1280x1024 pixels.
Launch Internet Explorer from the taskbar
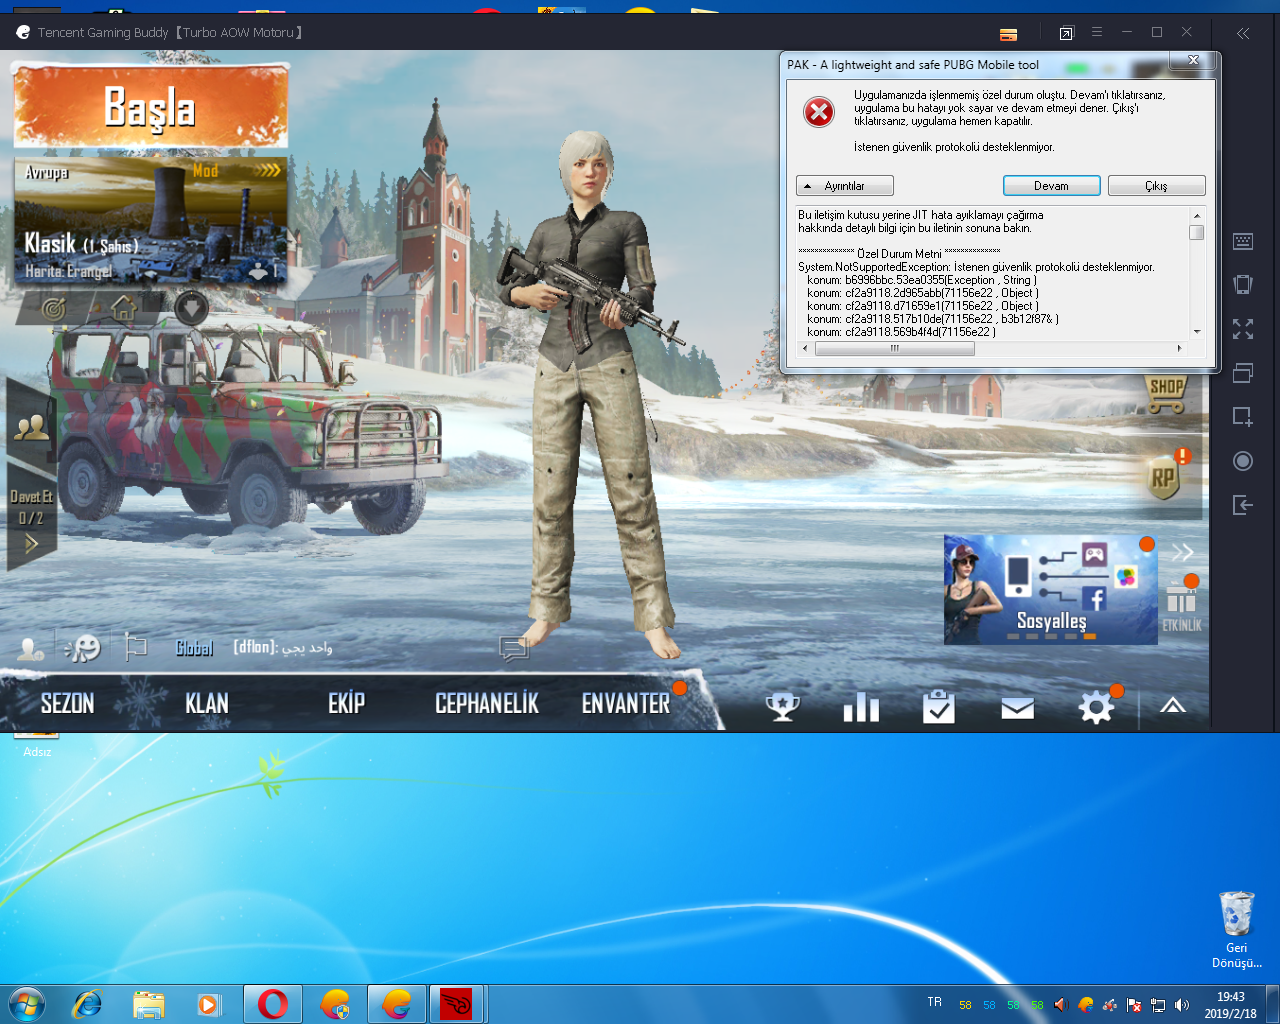point(87,1004)
